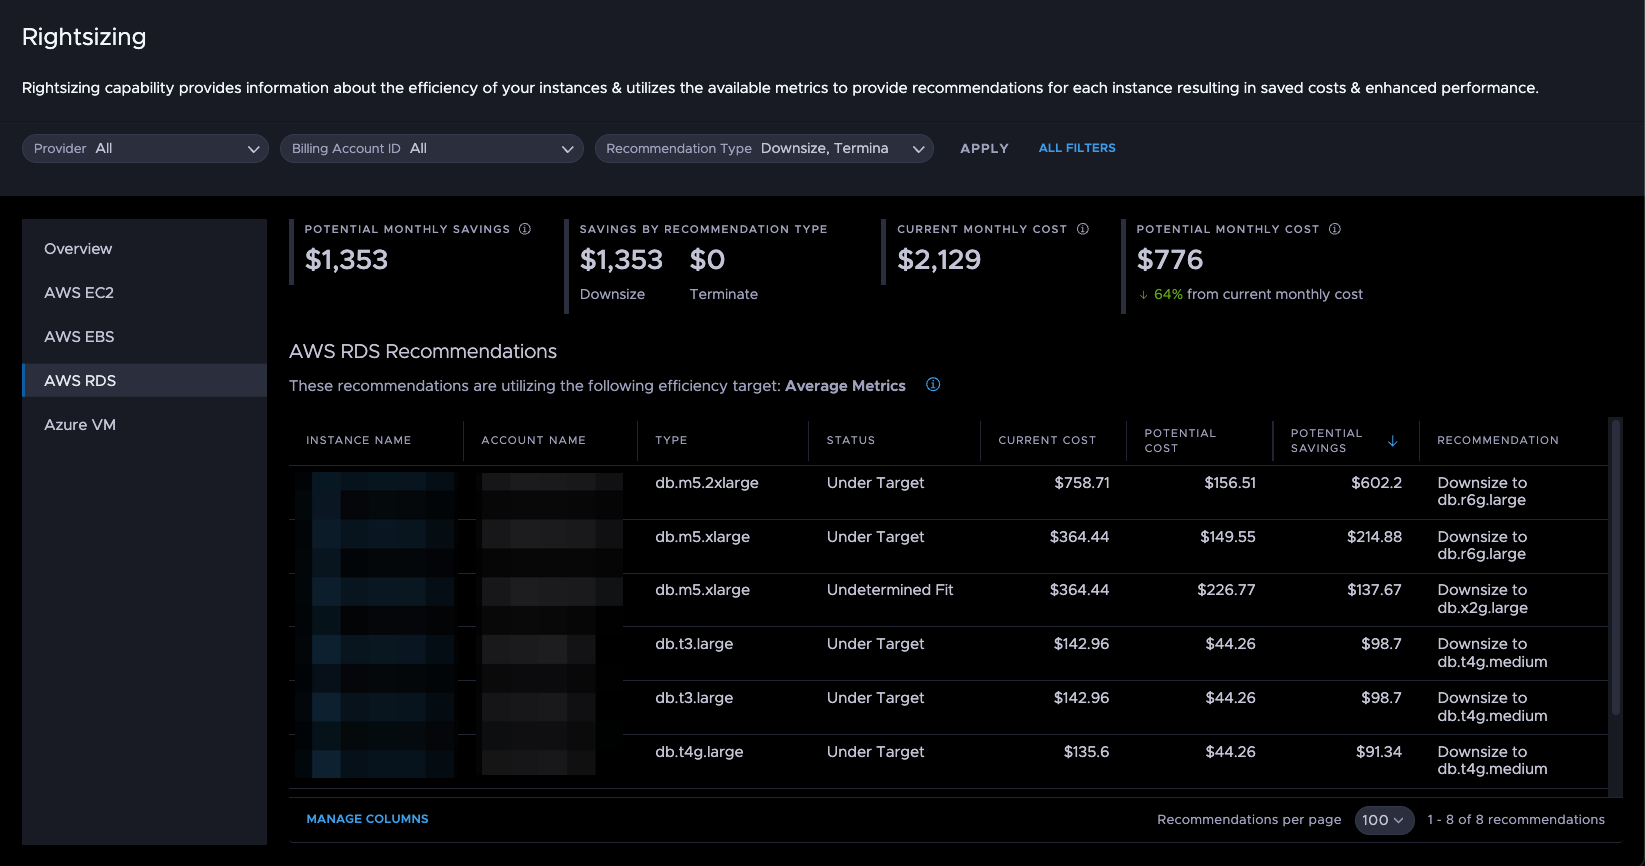This screenshot has width=1645, height=866.
Task: Click the $214.88 potential savings value
Action: tap(1374, 537)
